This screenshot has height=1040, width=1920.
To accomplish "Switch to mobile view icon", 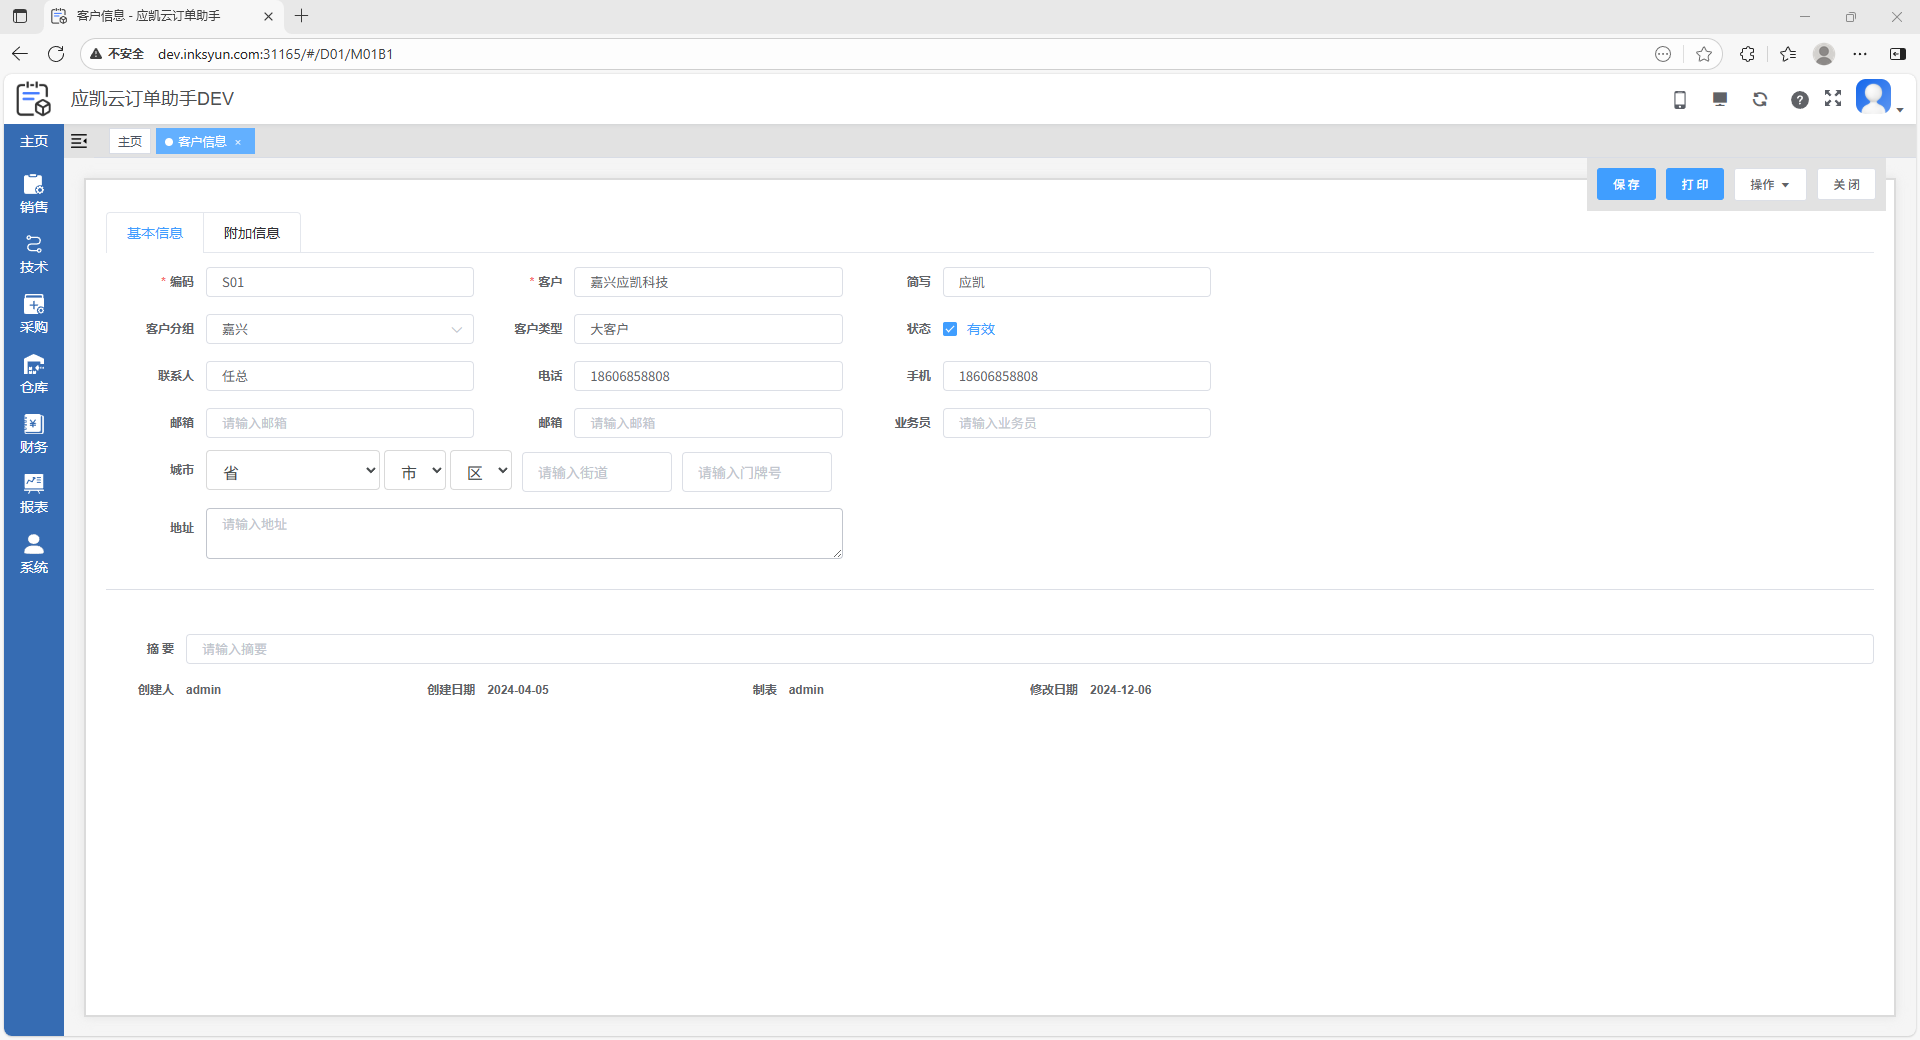I will click(1680, 99).
